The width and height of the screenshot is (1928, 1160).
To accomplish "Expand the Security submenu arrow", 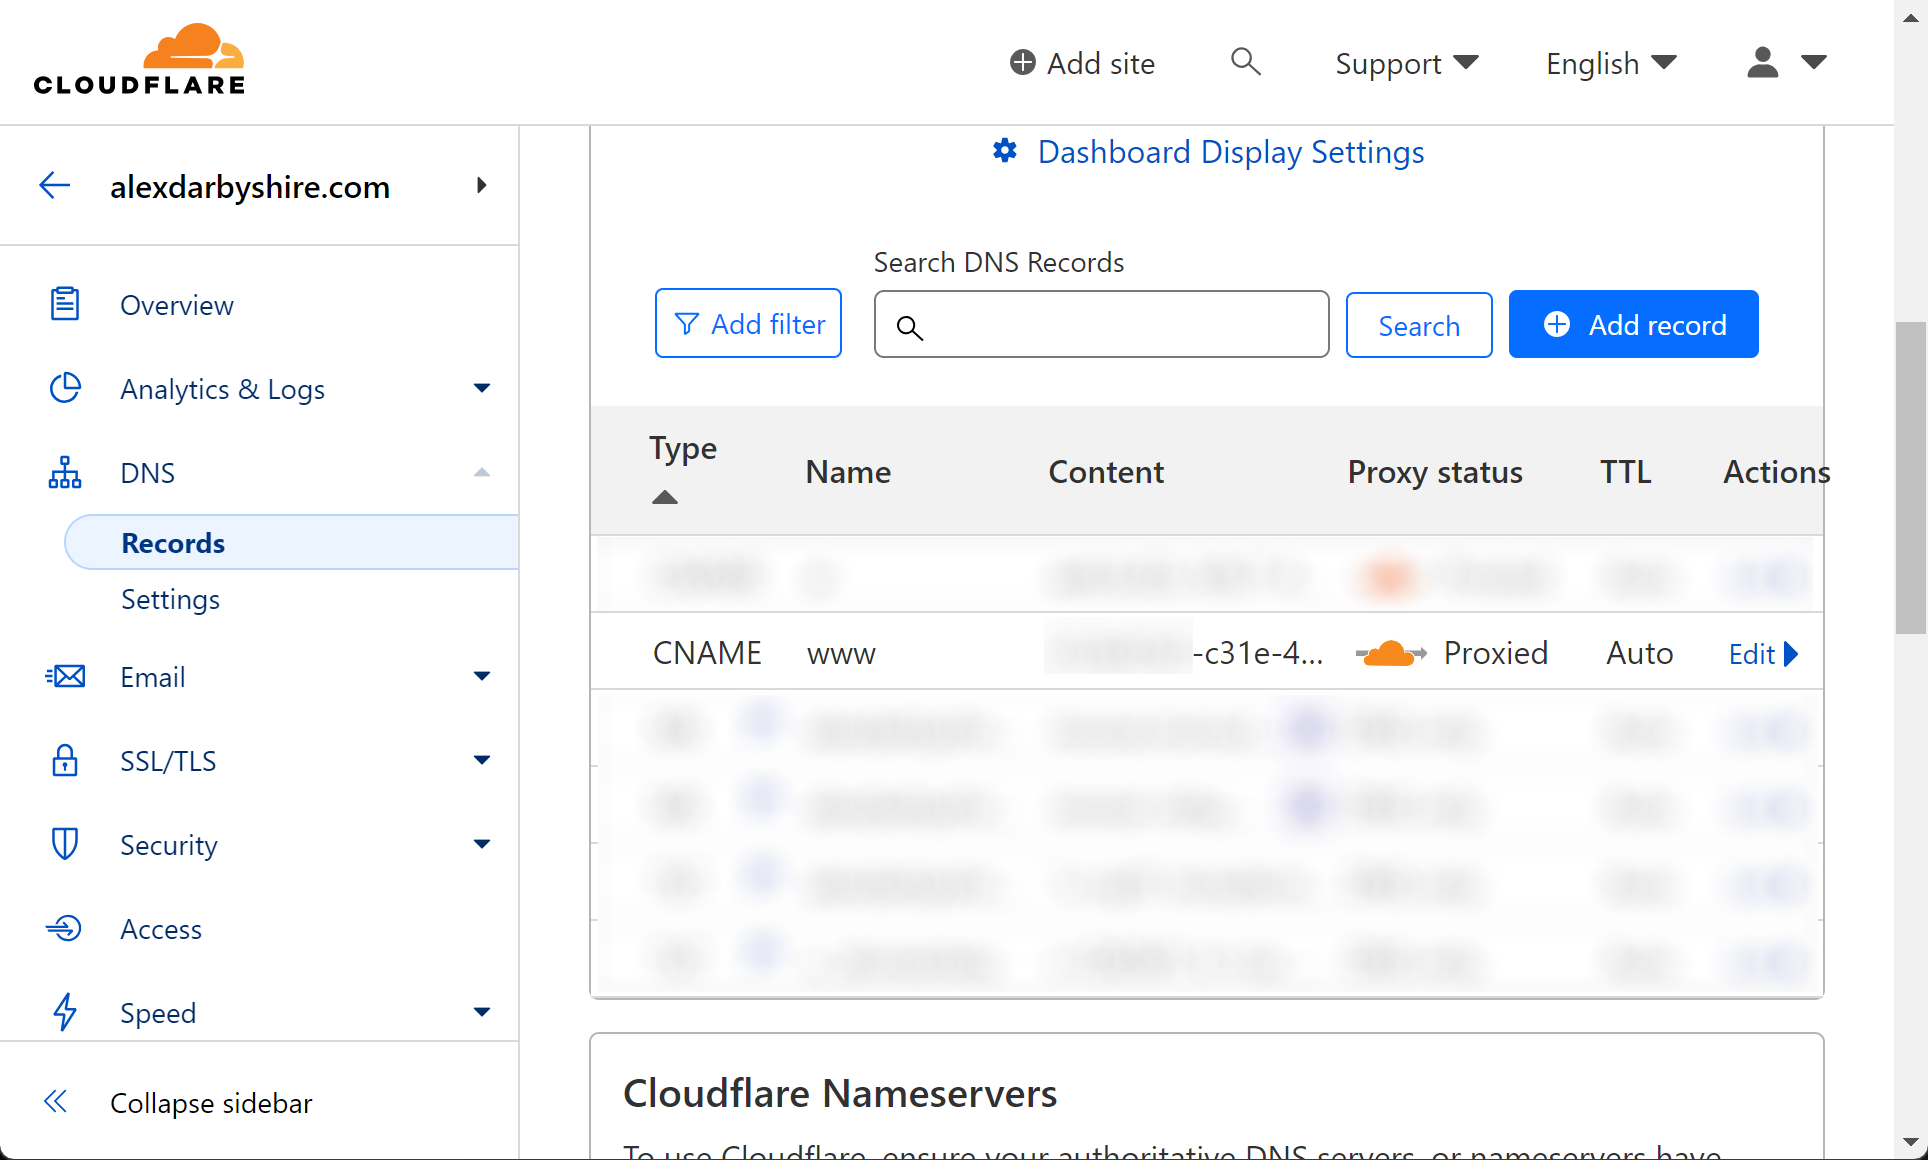I will coord(482,844).
